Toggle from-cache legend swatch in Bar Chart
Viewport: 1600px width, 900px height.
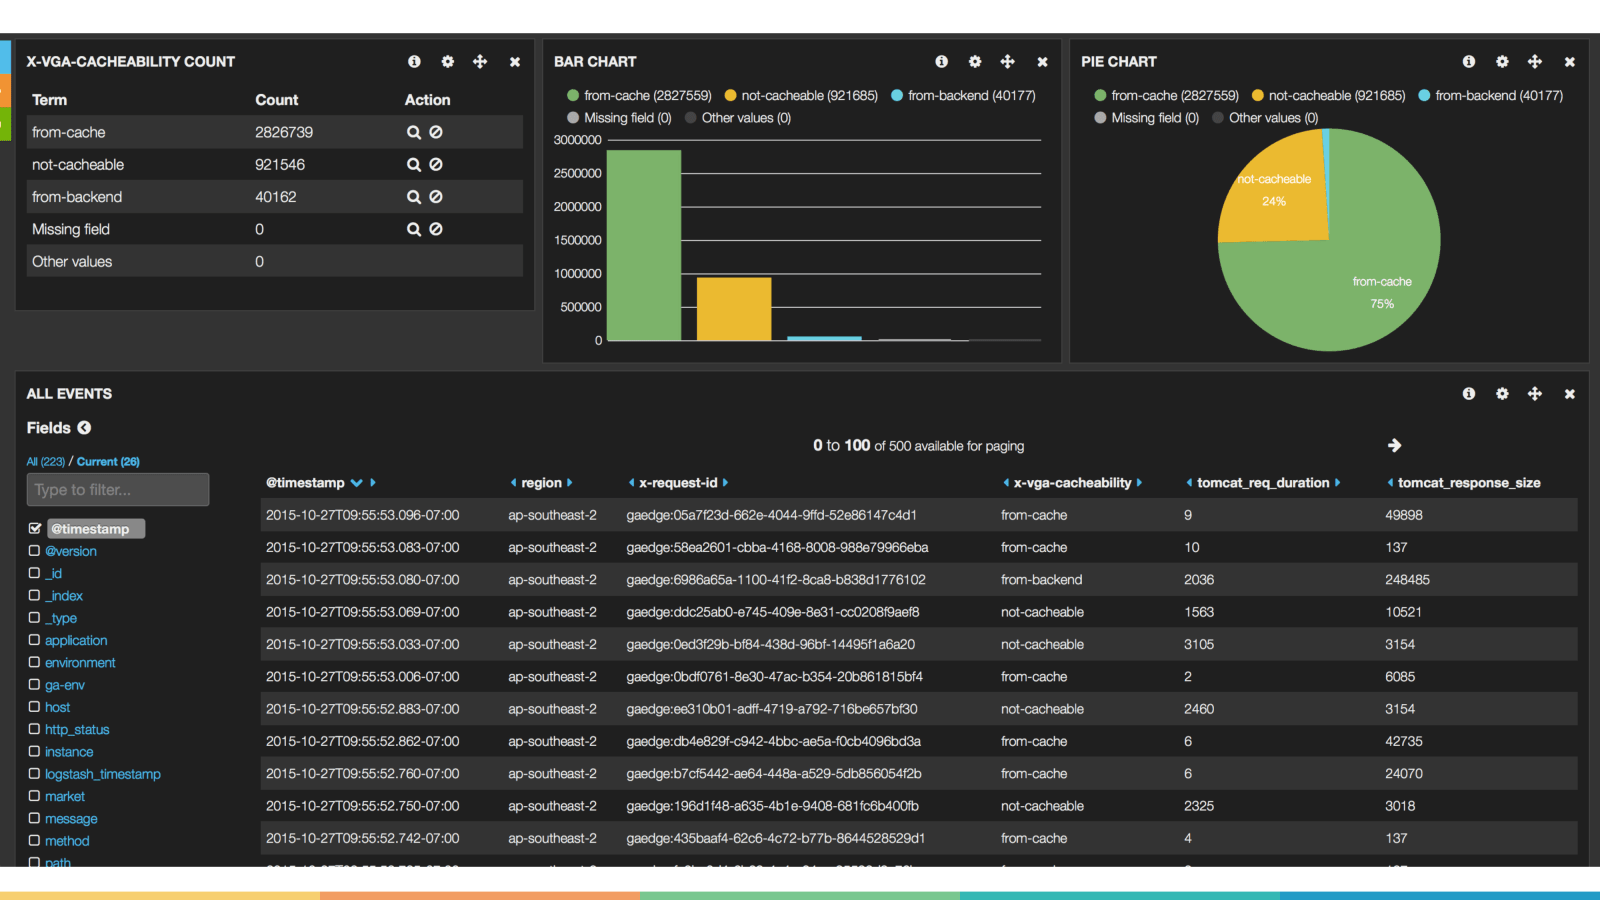pyautogui.click(x=573, y=96)
